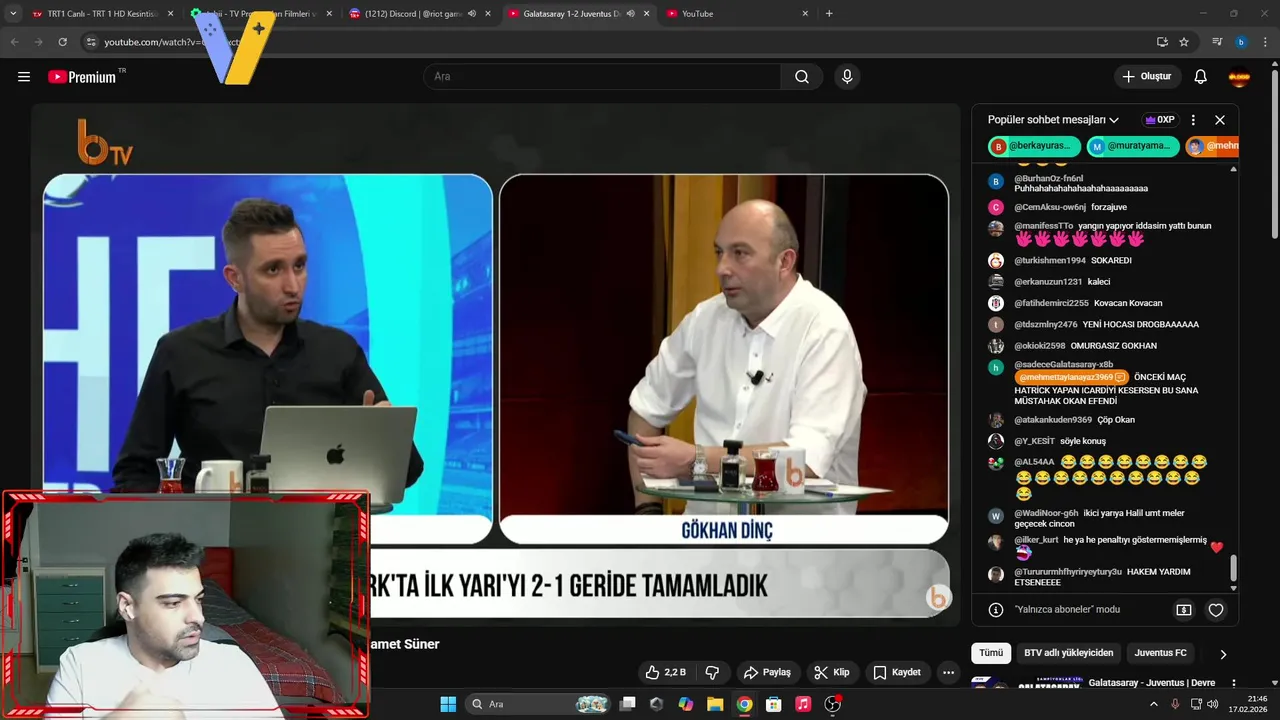Open @muratyama super chat chip
This screenshot has width=1280, height=720.
coord(1133,146)
